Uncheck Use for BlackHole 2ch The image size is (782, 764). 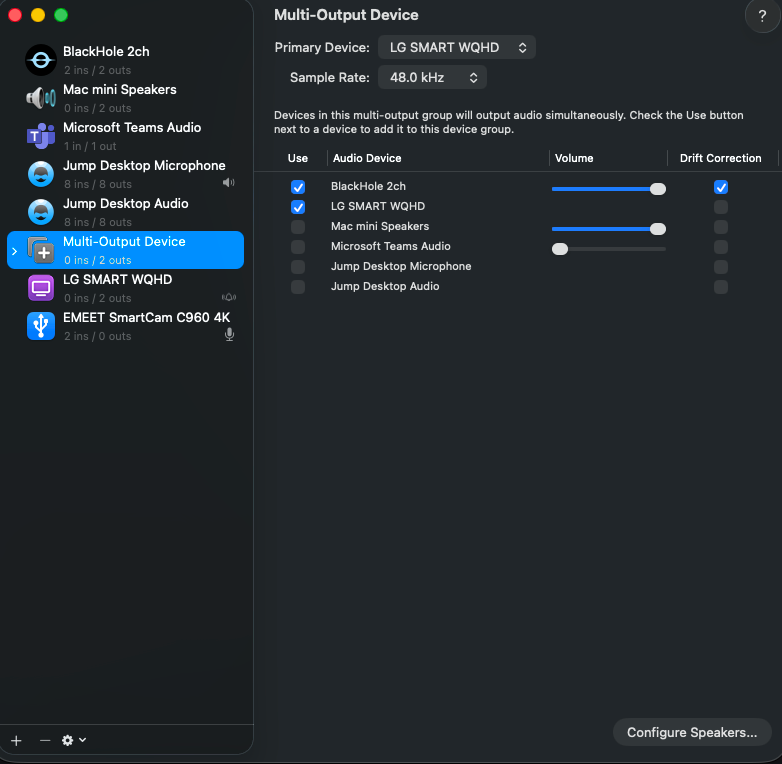(x=298, y=187)
